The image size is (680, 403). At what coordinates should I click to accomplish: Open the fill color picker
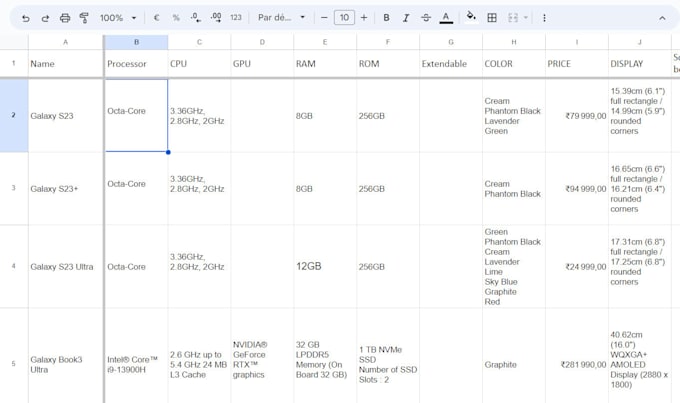(x=471, y=18)
